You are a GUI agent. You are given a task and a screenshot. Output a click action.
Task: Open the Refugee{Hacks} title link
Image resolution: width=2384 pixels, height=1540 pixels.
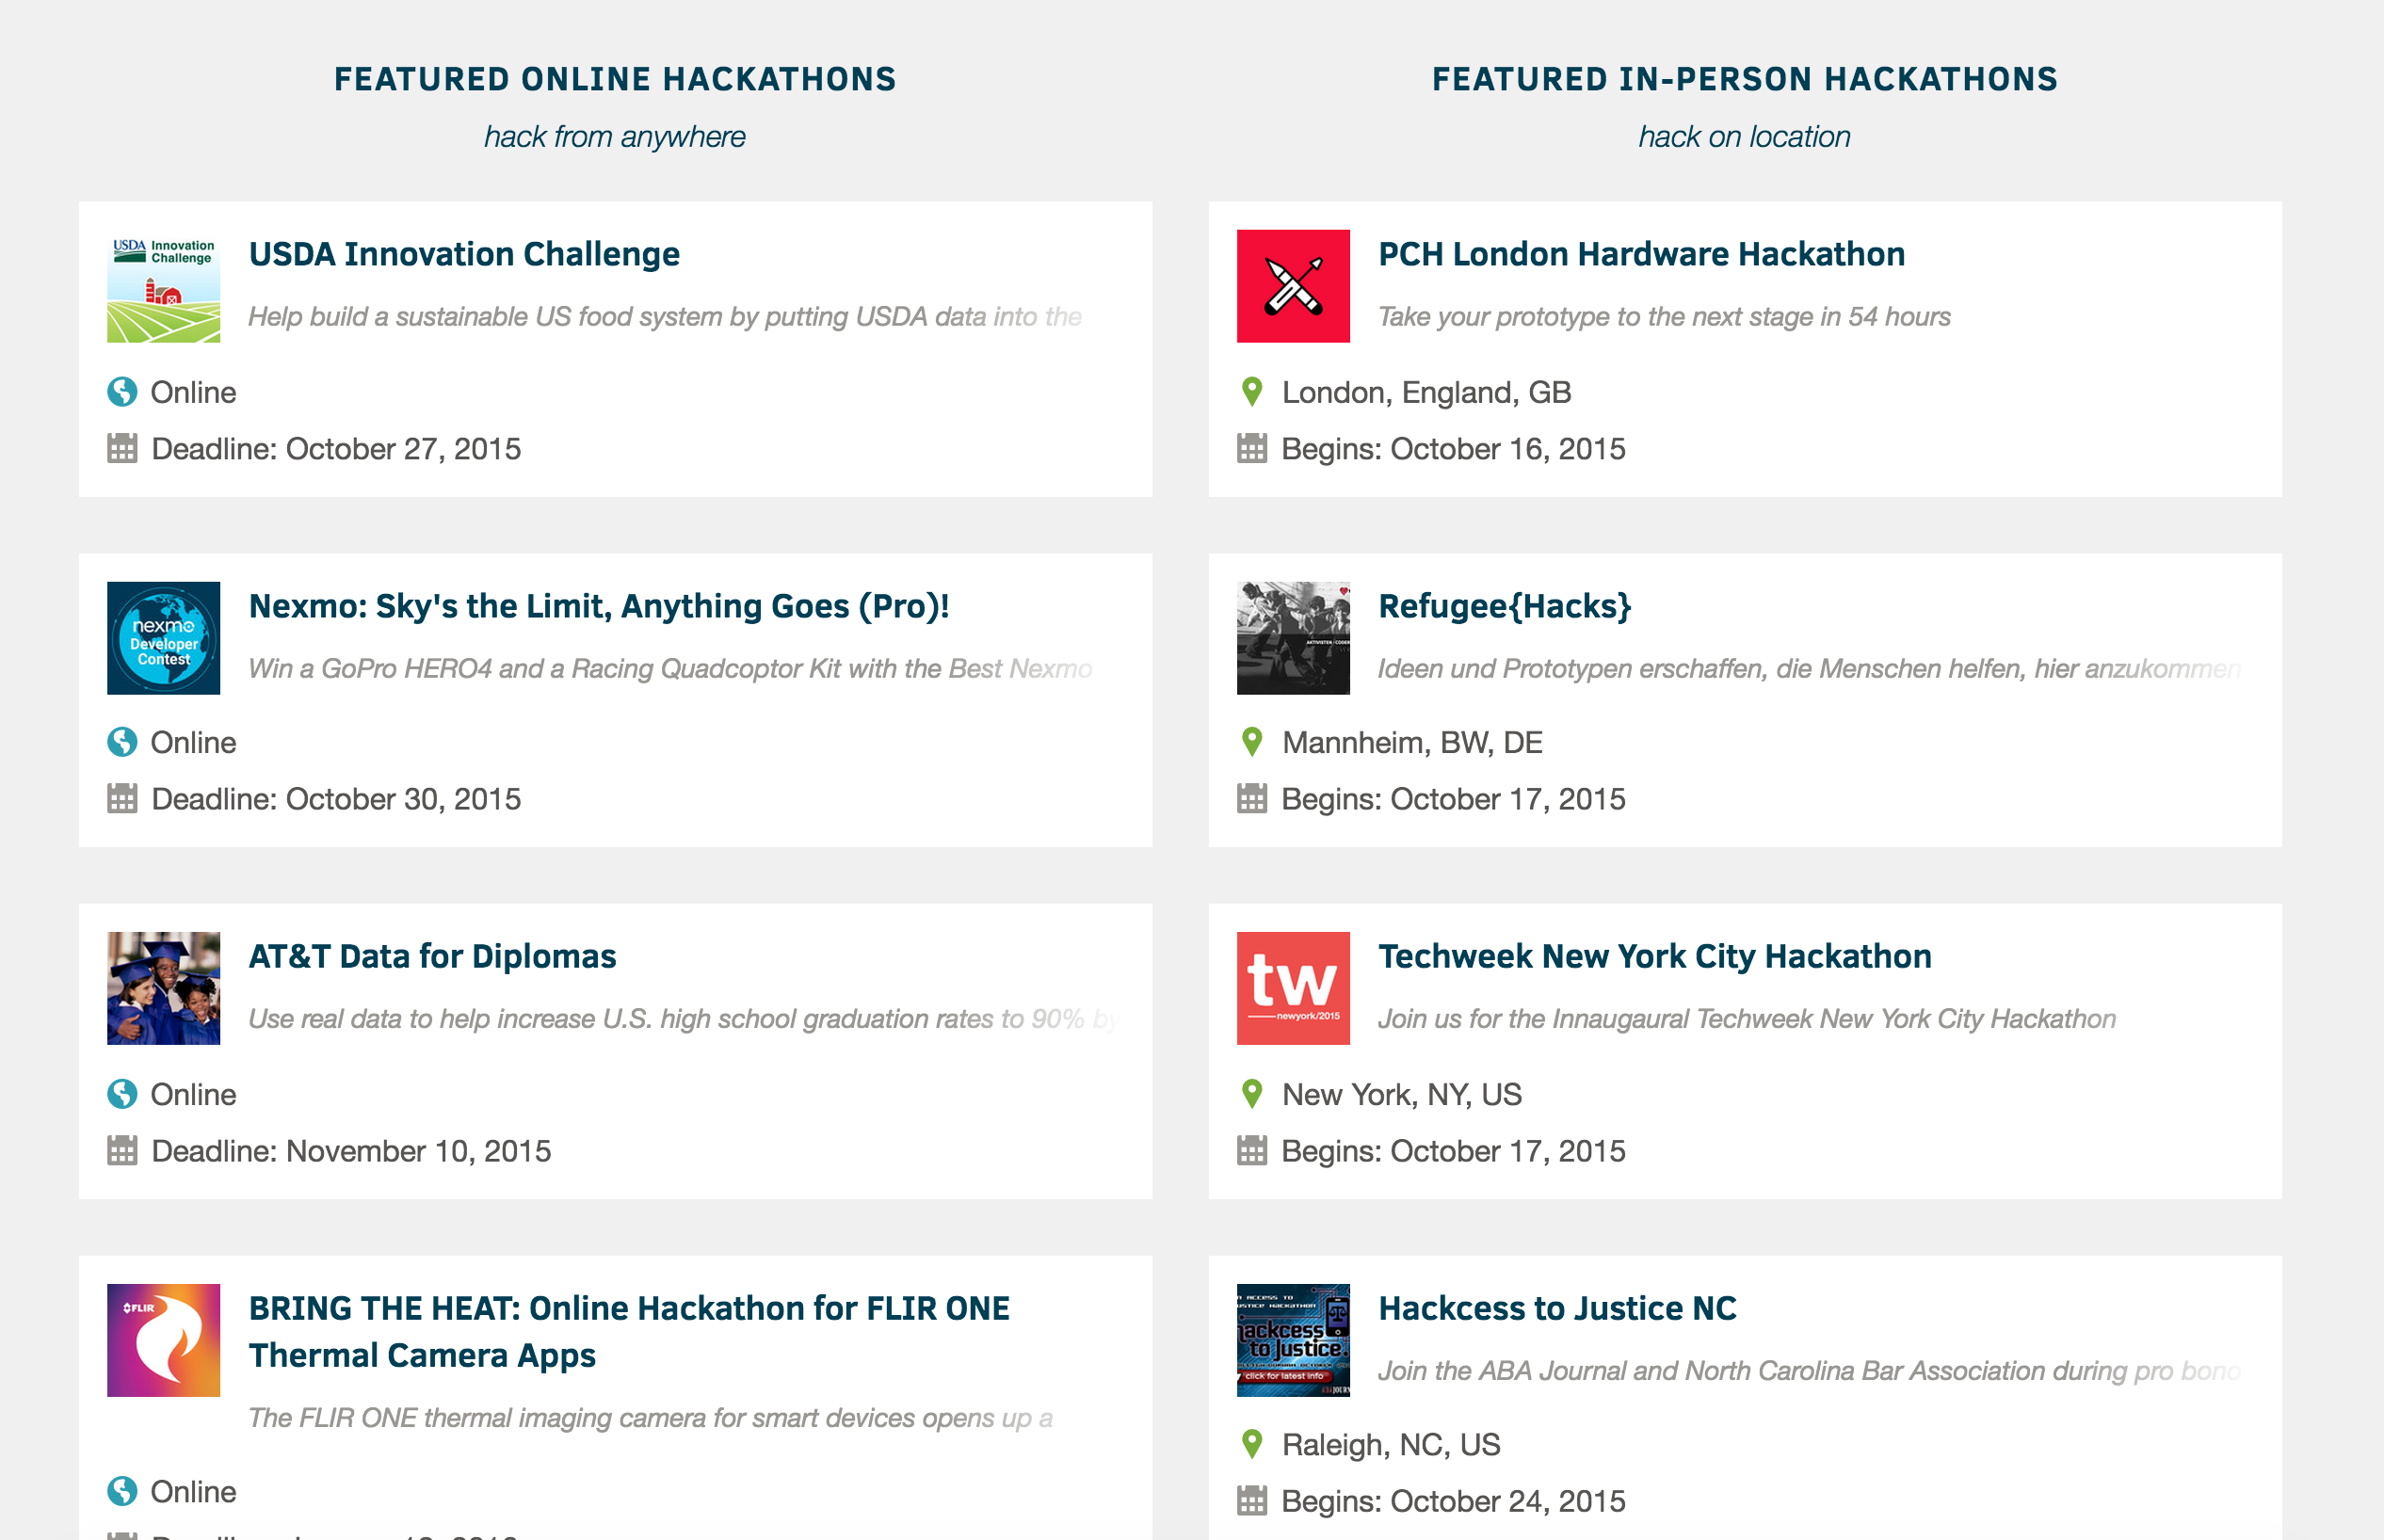1504,606
